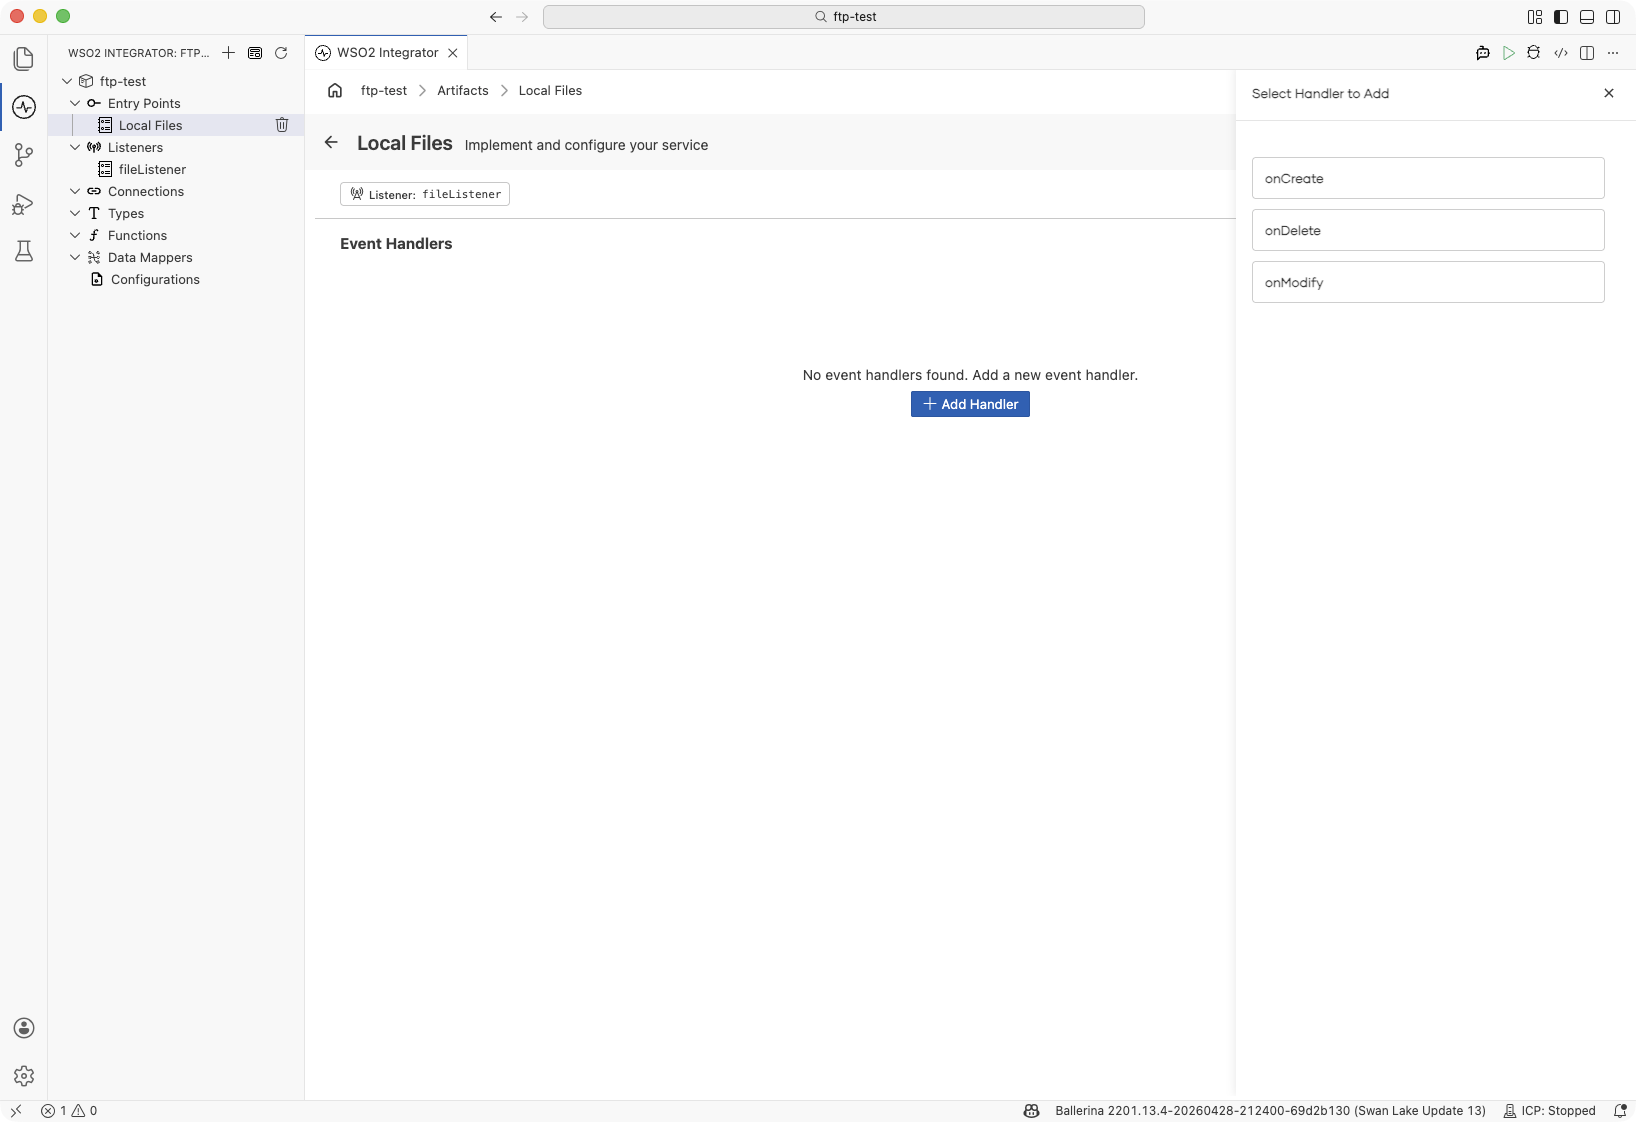Click the back arrow beside Local Files

[x=331, y=143]
